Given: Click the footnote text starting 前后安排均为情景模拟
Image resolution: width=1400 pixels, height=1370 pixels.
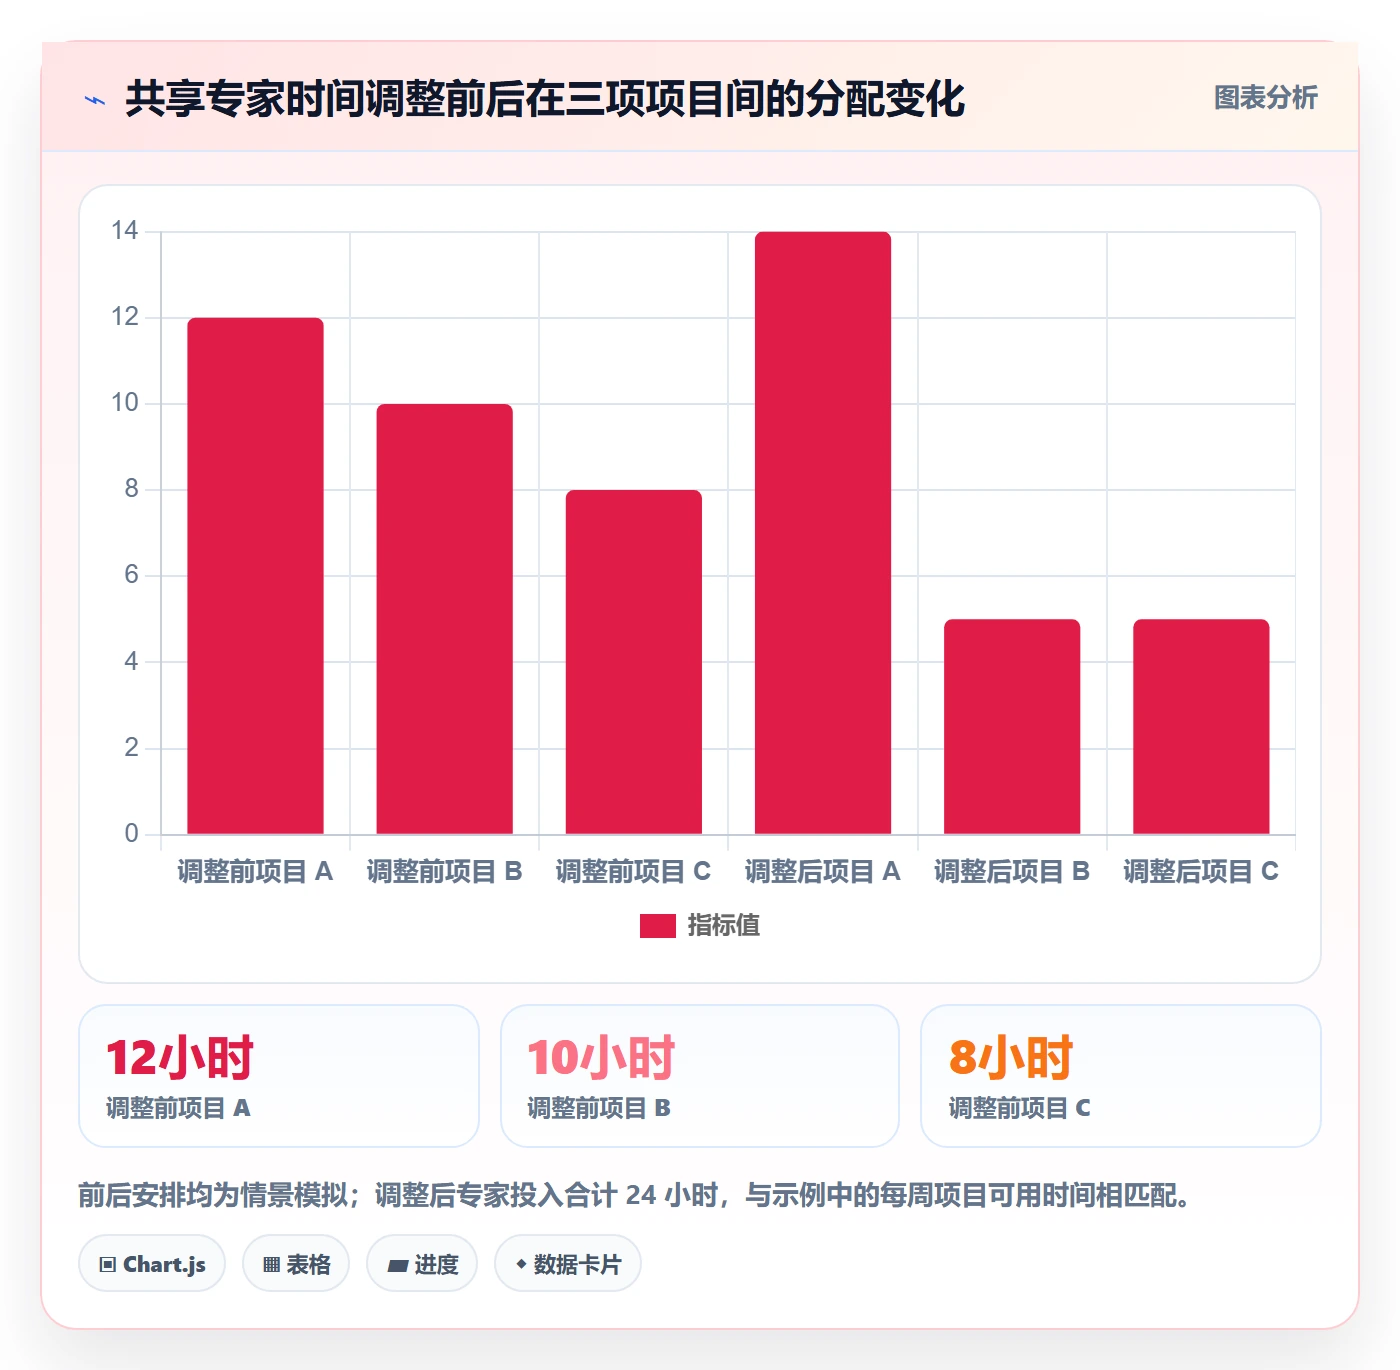Looking at the screenshot, I should [634, 1195].
